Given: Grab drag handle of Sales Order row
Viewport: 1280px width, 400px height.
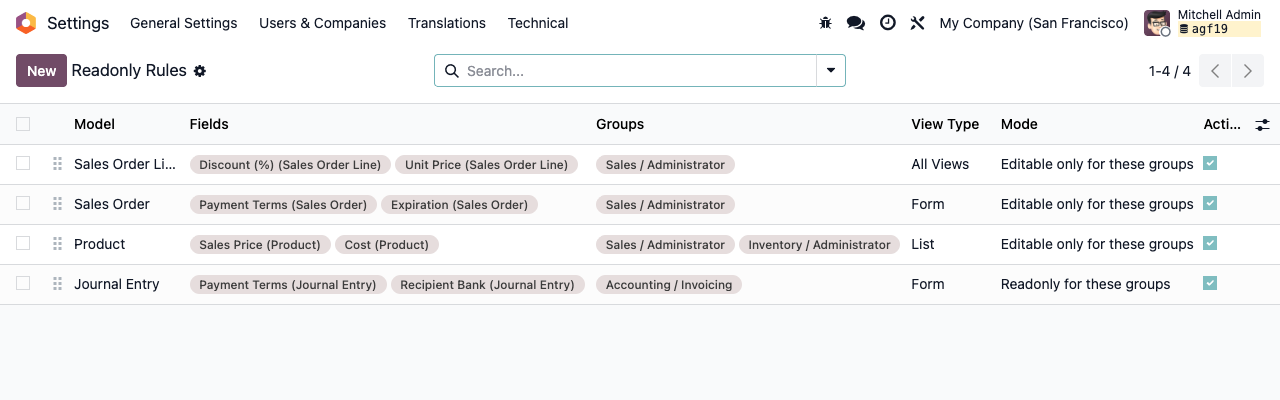Looking at the screenshot, I should tap(57, 204).
